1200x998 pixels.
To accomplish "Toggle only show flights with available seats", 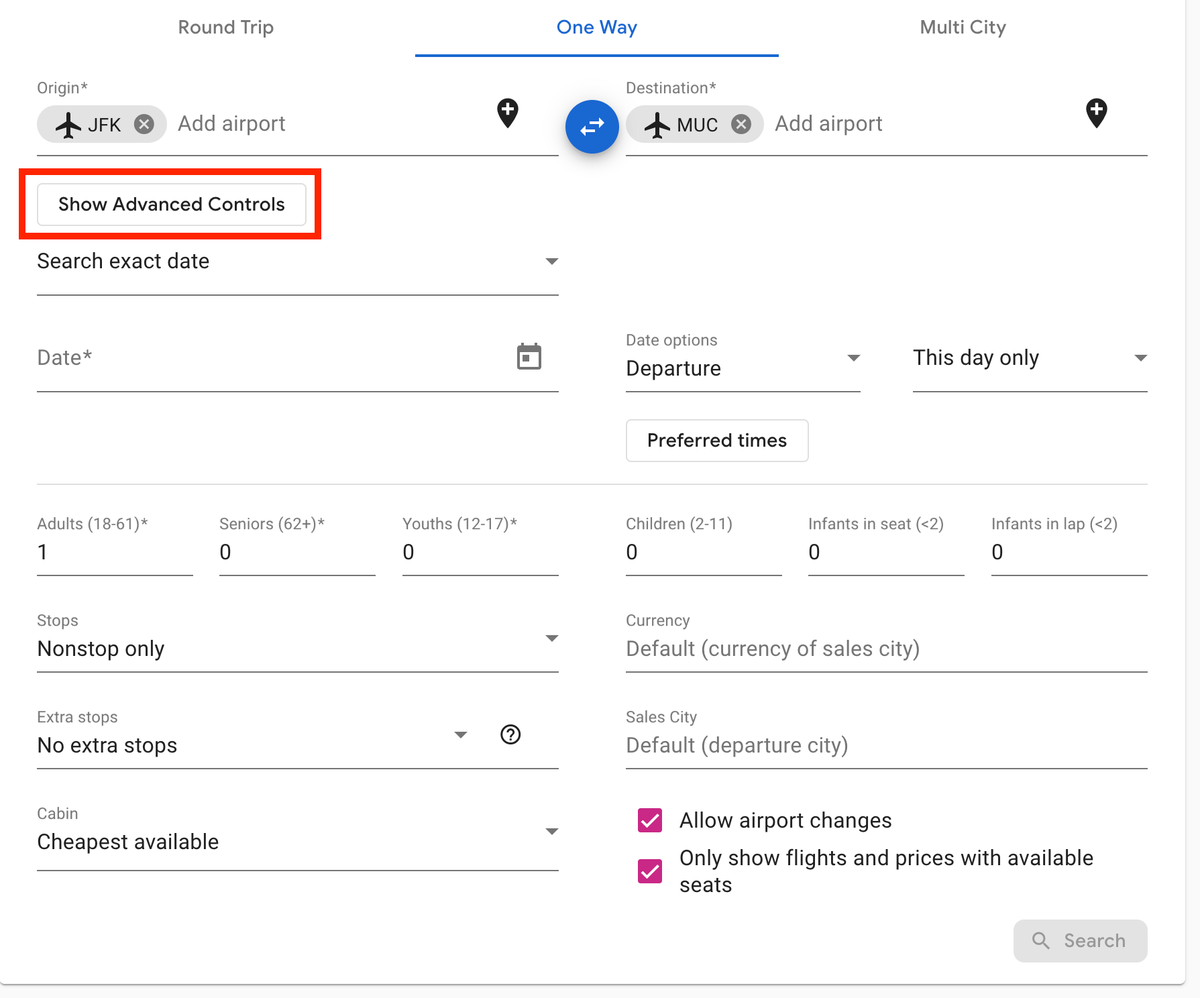I will pos(650,871).
